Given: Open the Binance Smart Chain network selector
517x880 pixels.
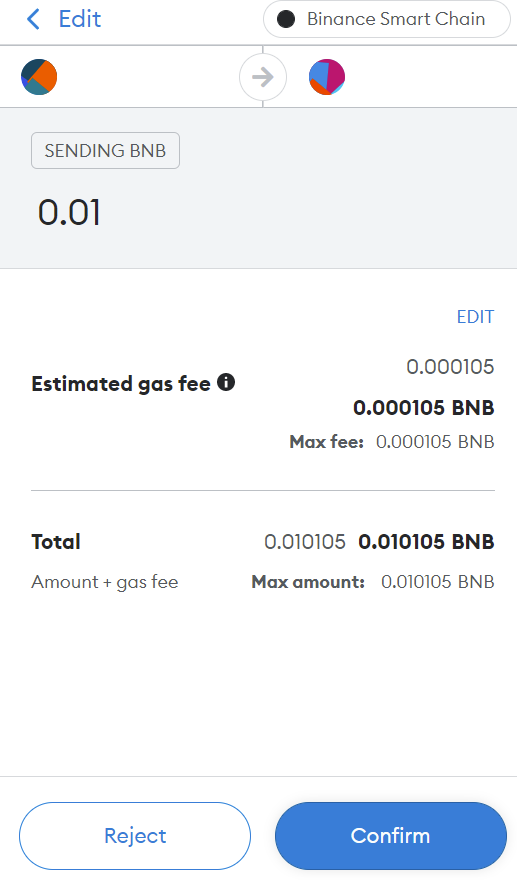Looking at the screenshot, I should coord(387,19).
